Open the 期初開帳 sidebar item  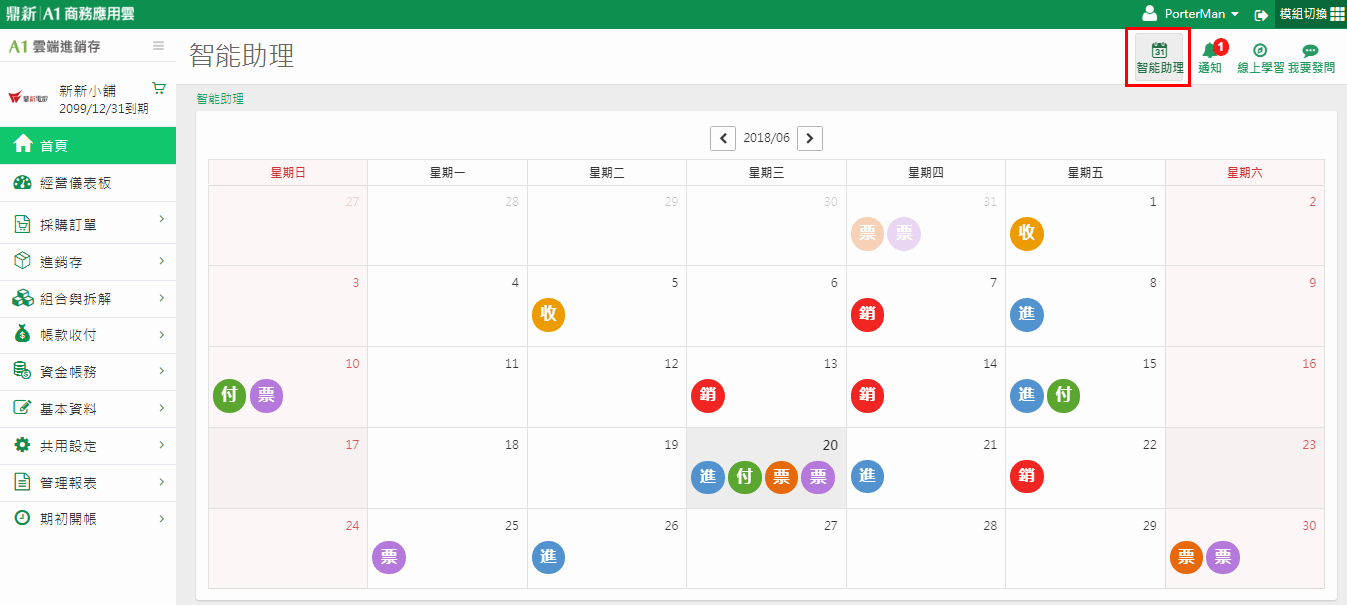click(88, 519)
